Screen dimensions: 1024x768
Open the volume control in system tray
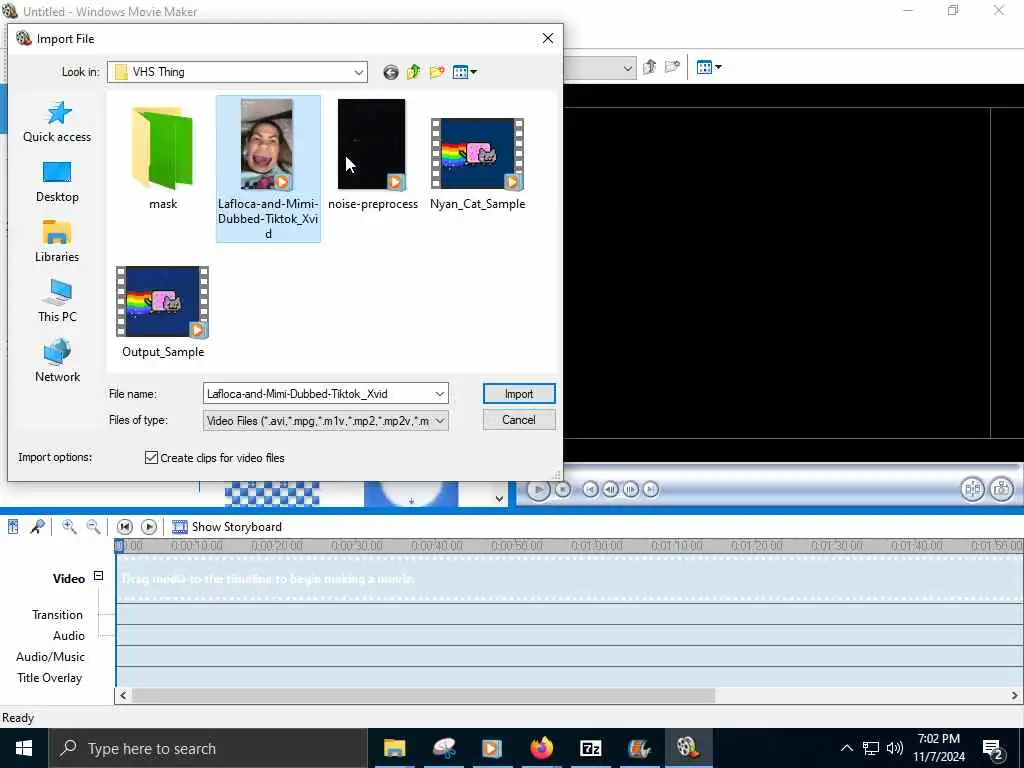coord(895,748)
